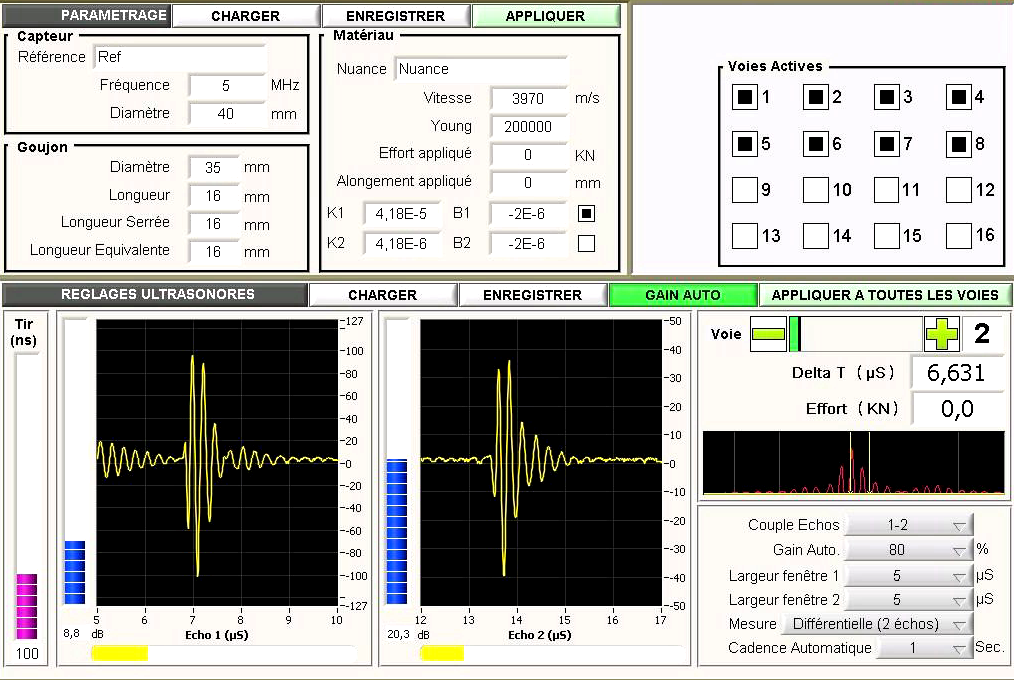Enable active channel 9 checkbox
This screenshot has width=1014, height=680.
click(x=744, y=189)
